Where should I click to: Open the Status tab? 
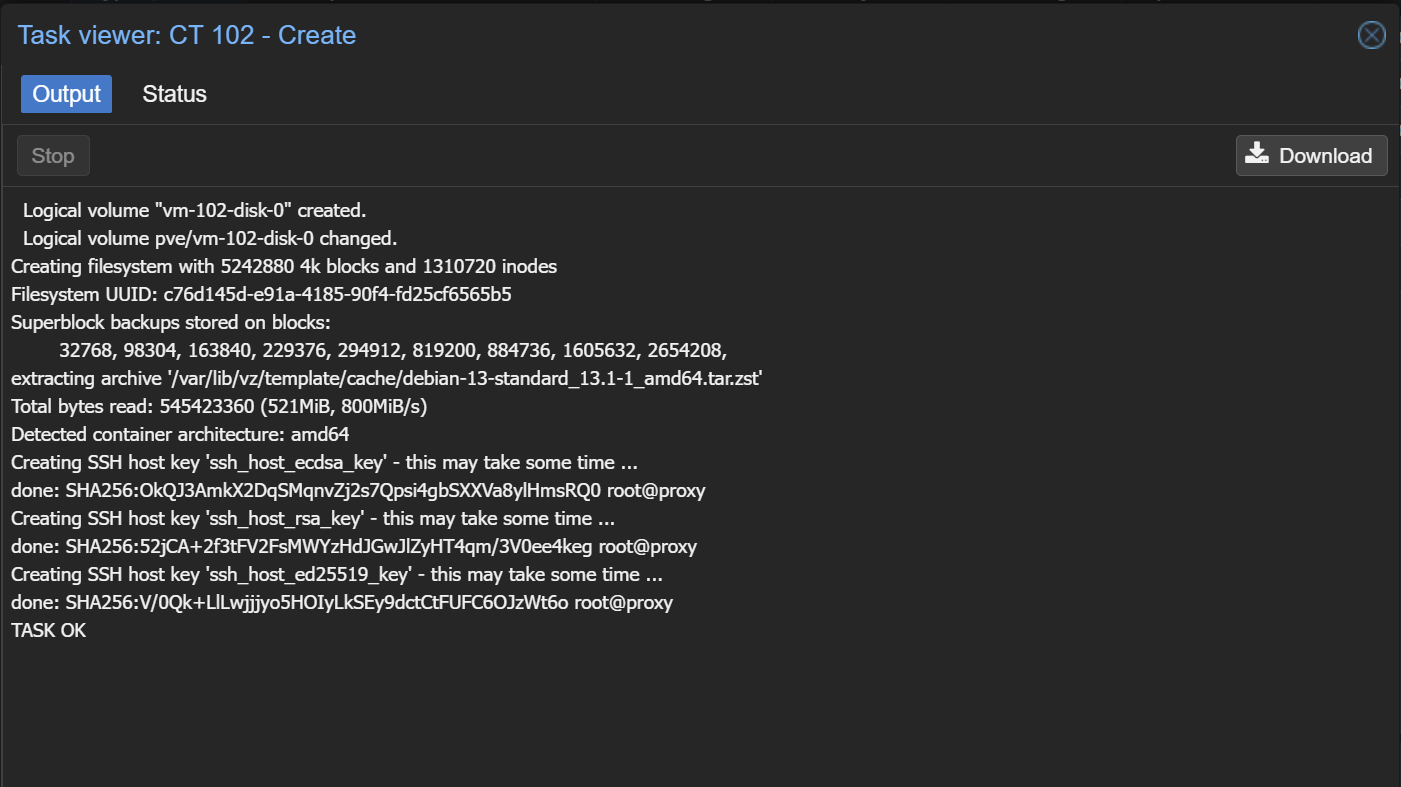pos(174,94)
